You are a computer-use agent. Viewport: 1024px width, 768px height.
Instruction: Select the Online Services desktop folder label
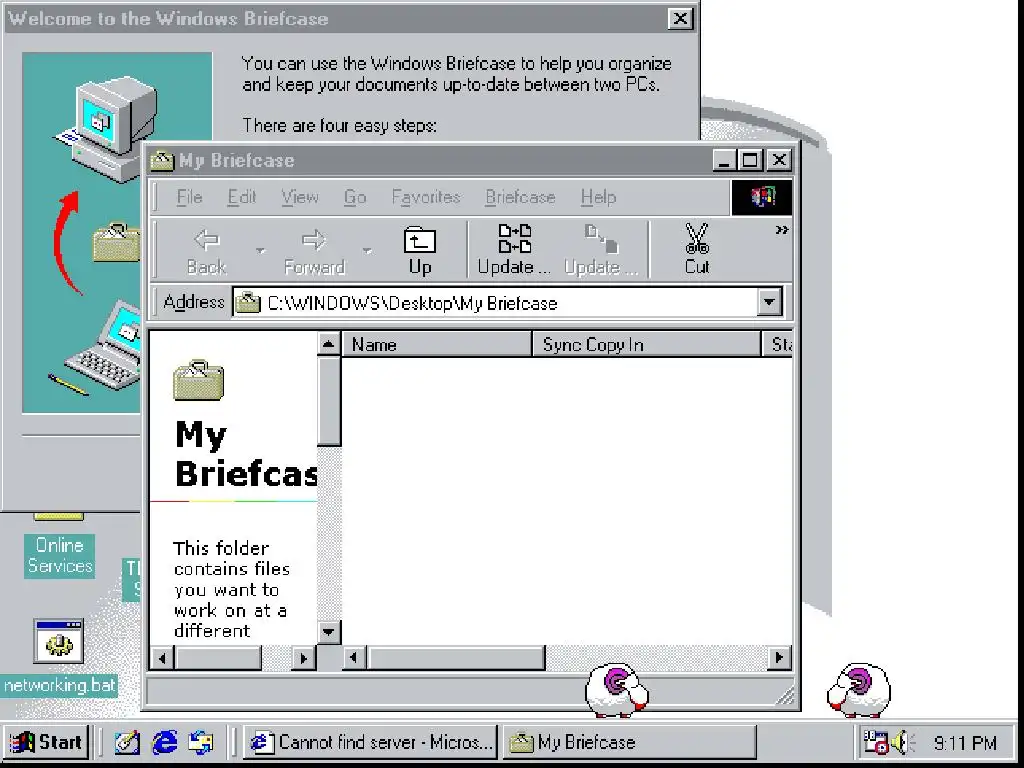[59, 556]
